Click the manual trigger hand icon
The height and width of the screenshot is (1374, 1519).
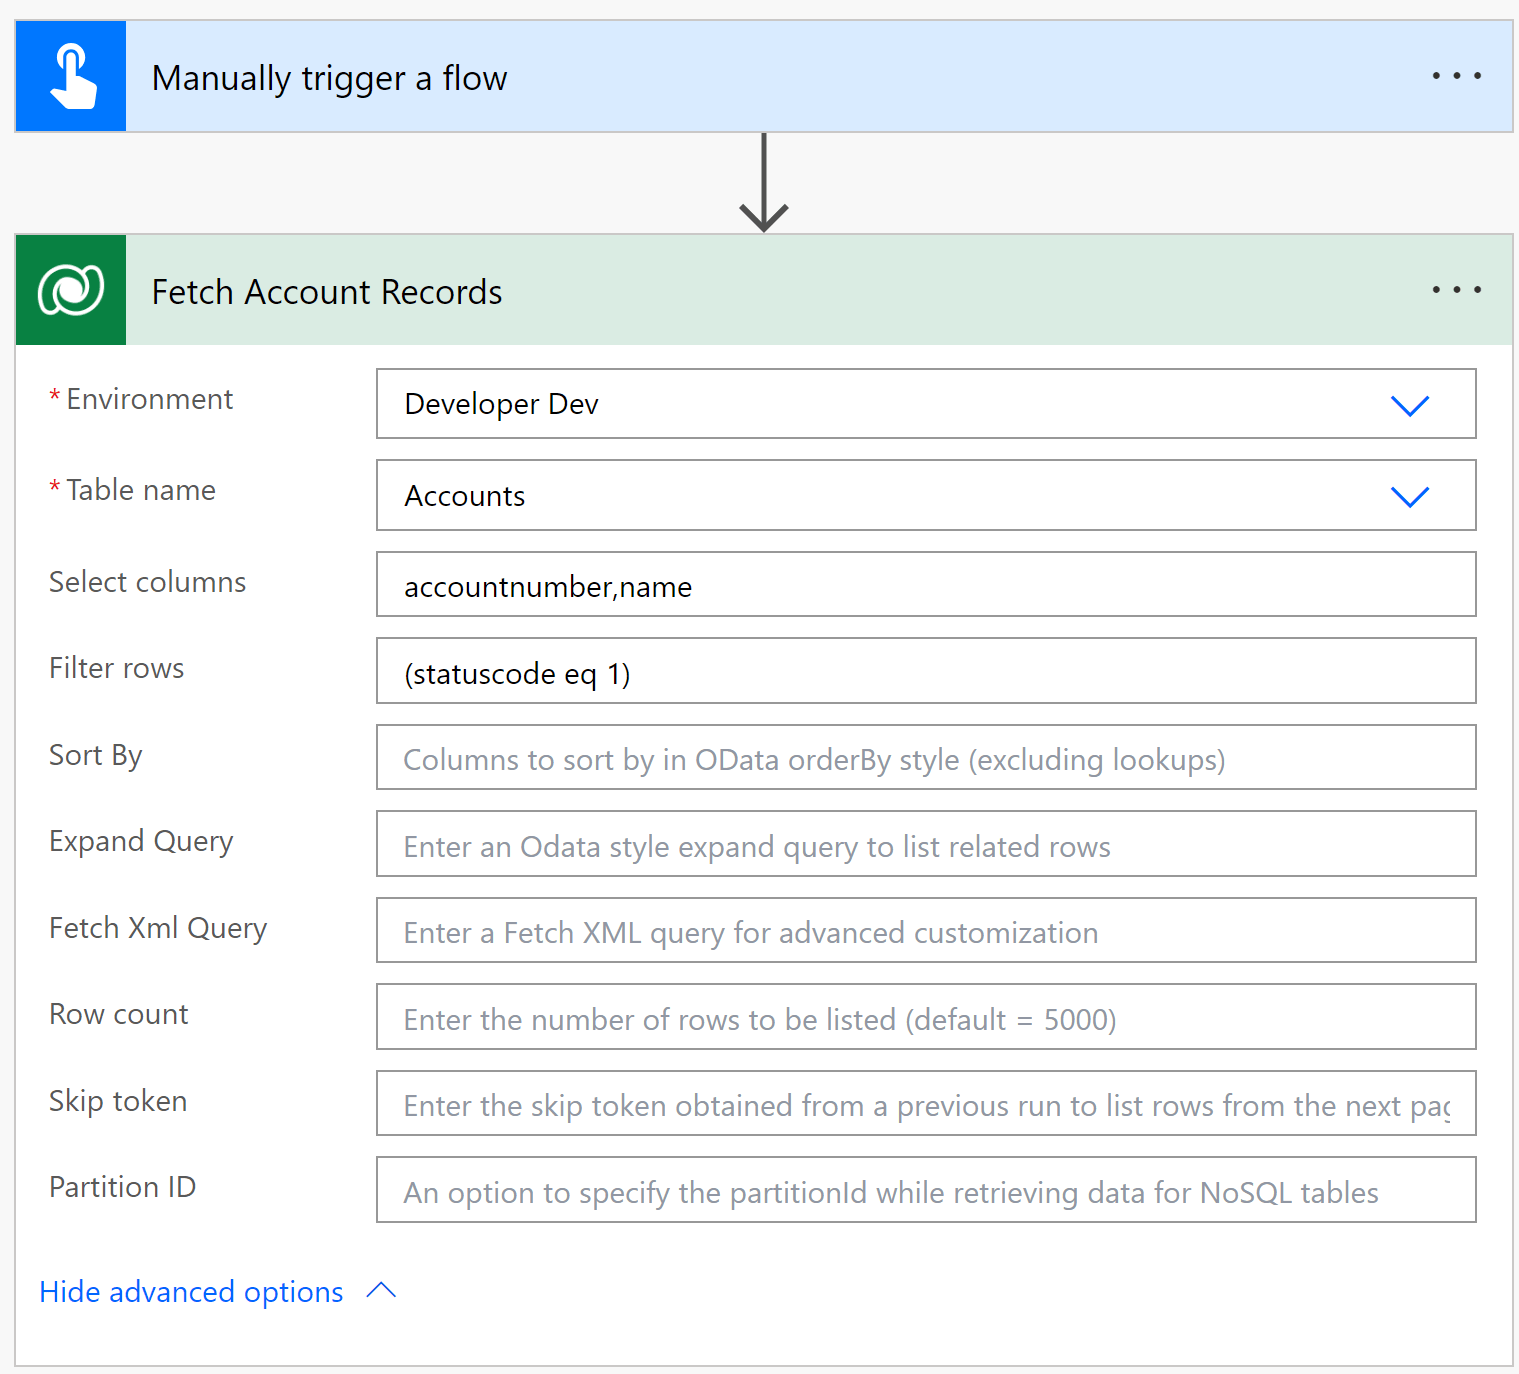[71, 76]
